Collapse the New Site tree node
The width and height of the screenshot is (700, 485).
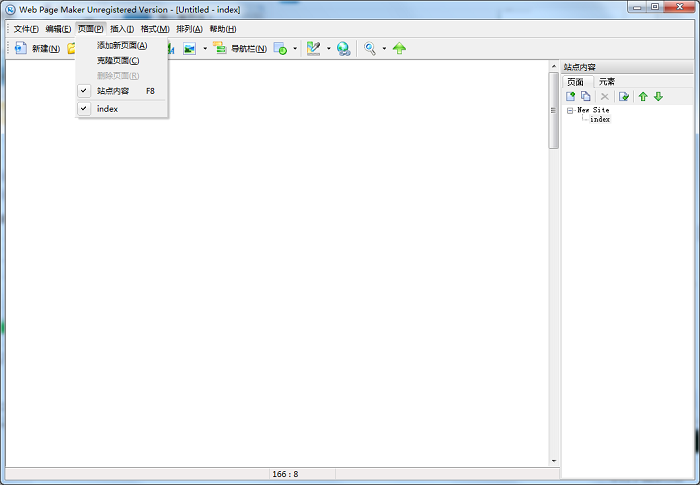pyautogui.click(x=570, y=110)
